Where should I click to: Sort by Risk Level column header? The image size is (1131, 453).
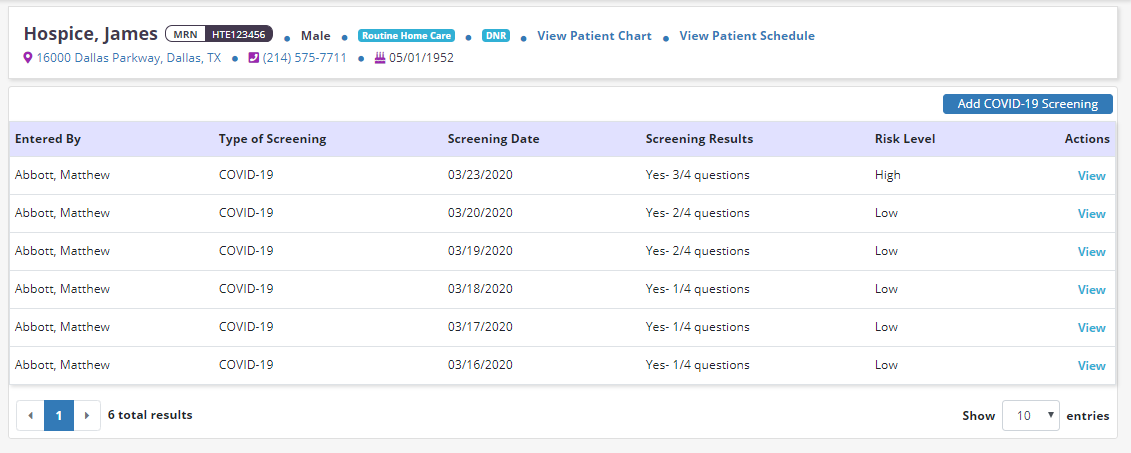coord(904,139)
